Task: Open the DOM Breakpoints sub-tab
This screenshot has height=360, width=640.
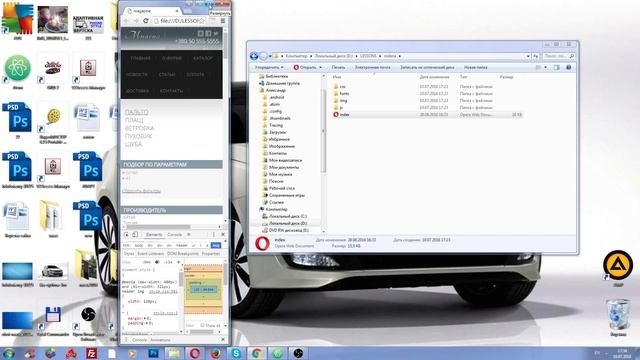Action: click(182, 253)
